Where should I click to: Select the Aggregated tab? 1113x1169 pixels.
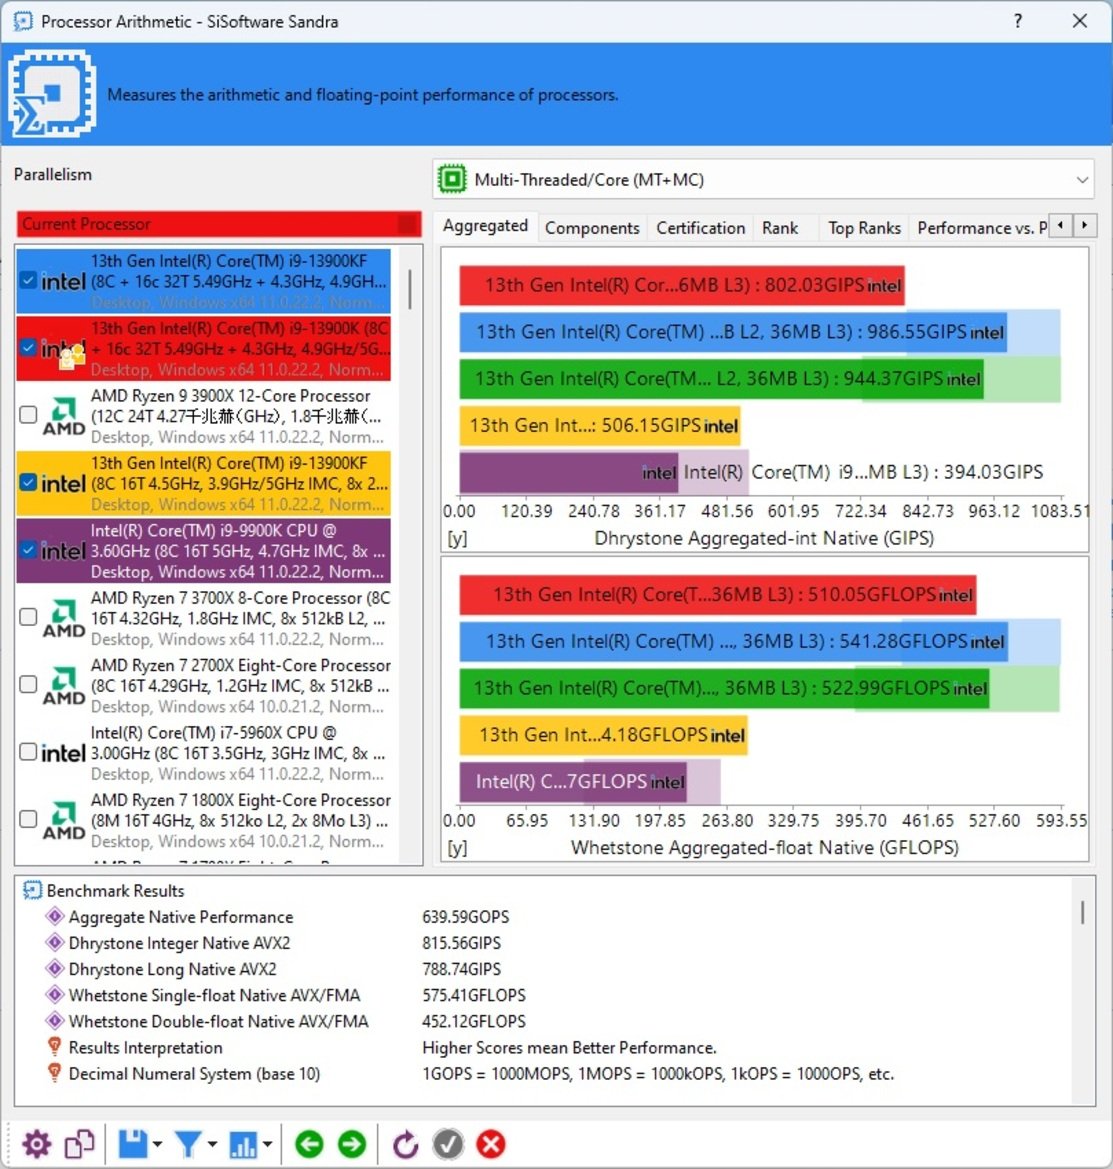point(485,226)
